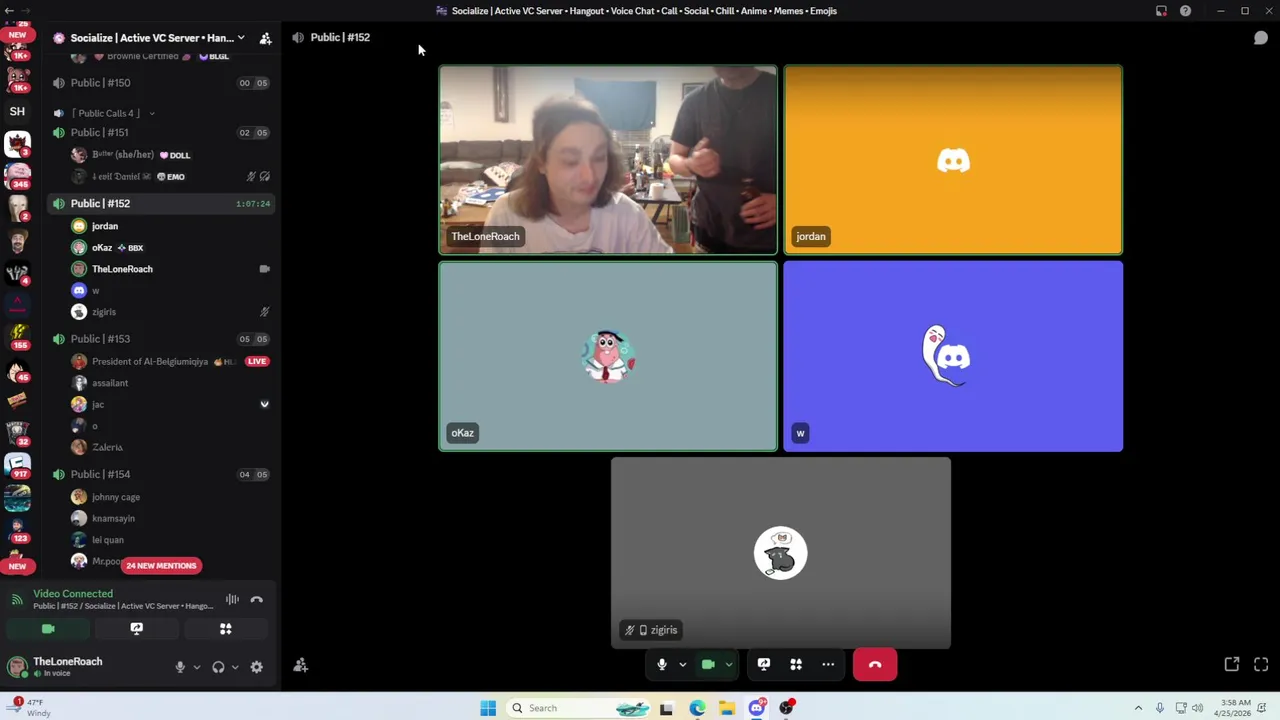Open voice channel Public | #152
This screenshot has height=720, width=1280.
(x=161, y=203)
